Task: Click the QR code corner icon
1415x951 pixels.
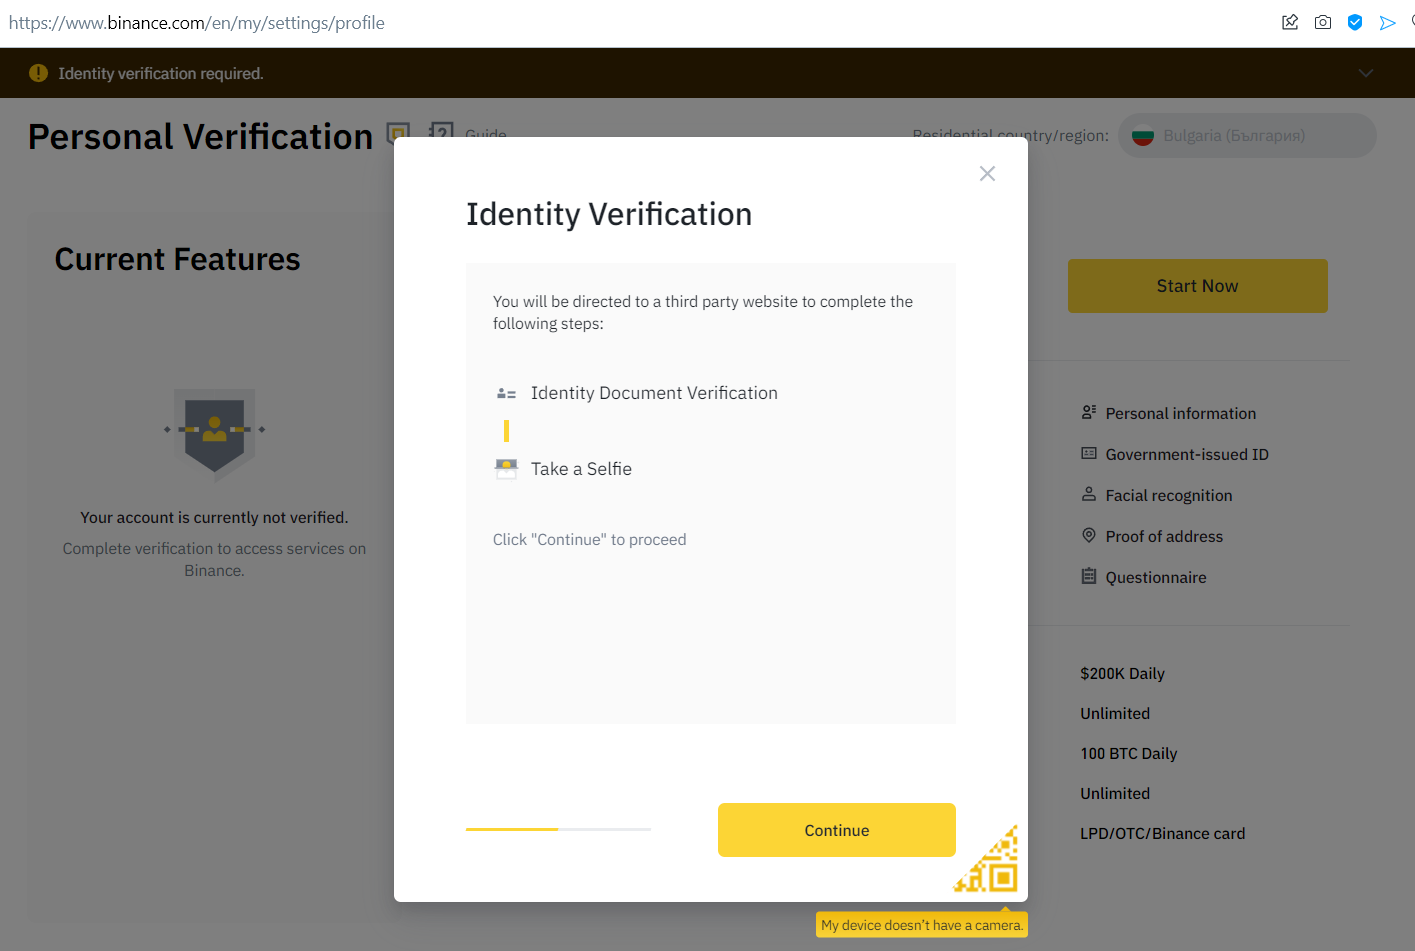Action: point(987,859)
